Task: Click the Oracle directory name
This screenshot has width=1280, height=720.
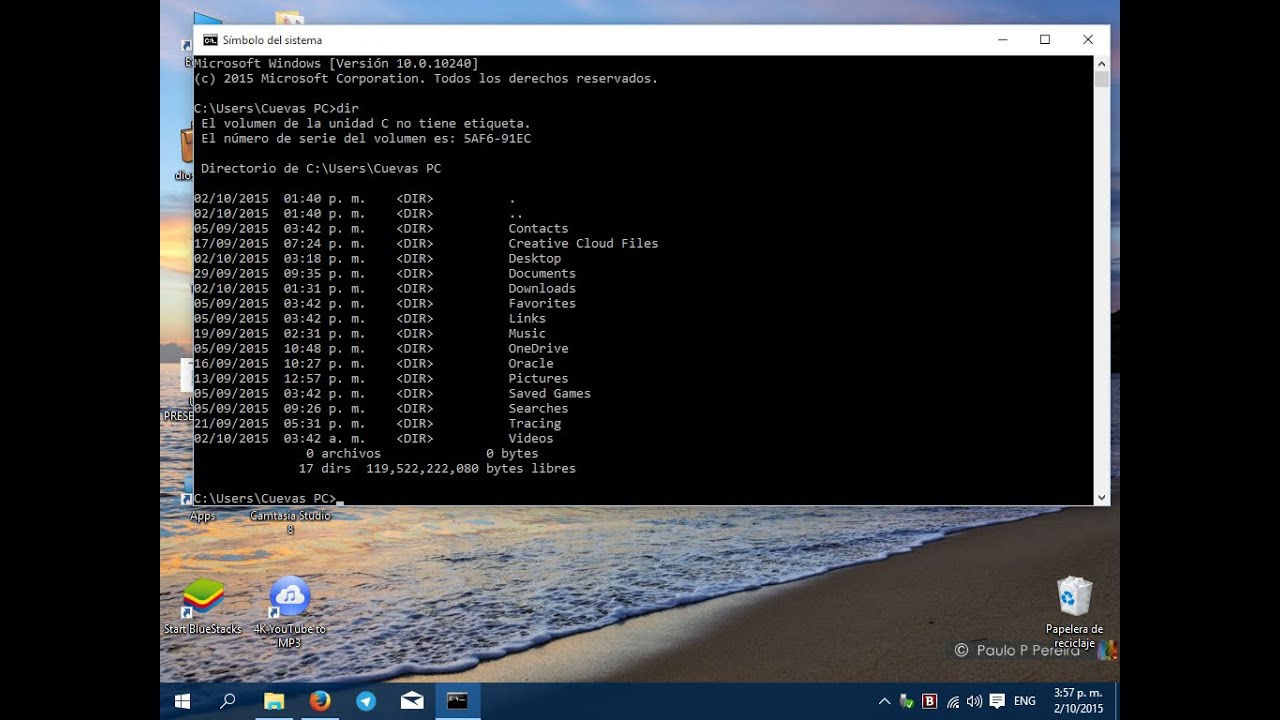Action: tap(531, 364)
